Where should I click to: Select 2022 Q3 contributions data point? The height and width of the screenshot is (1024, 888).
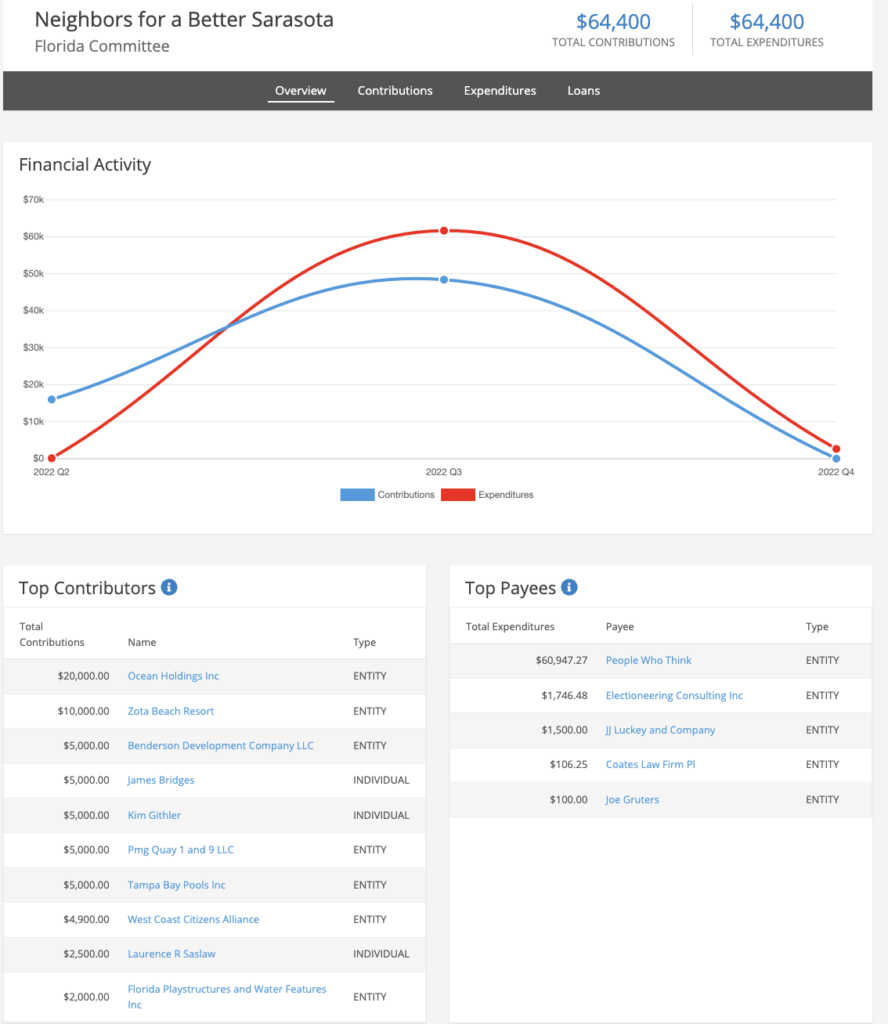point(444,280)
